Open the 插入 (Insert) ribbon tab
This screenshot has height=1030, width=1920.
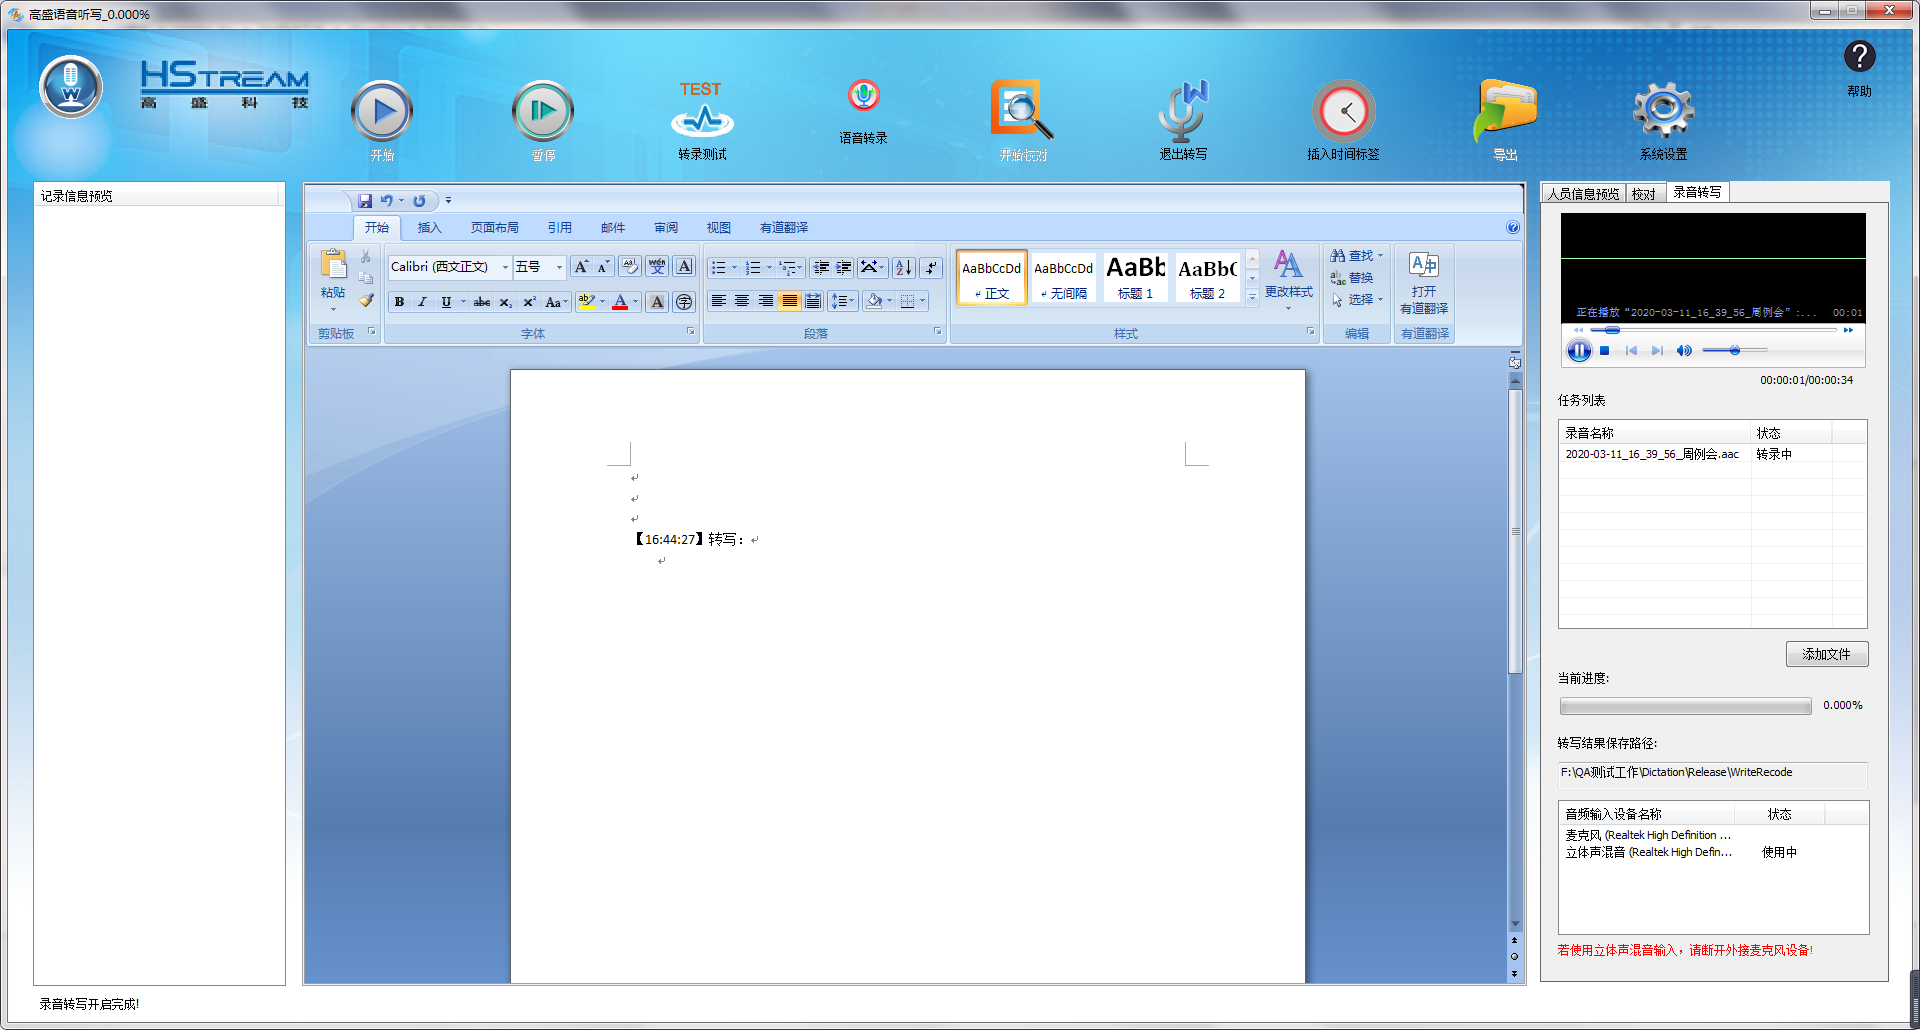tap(429, 228)
